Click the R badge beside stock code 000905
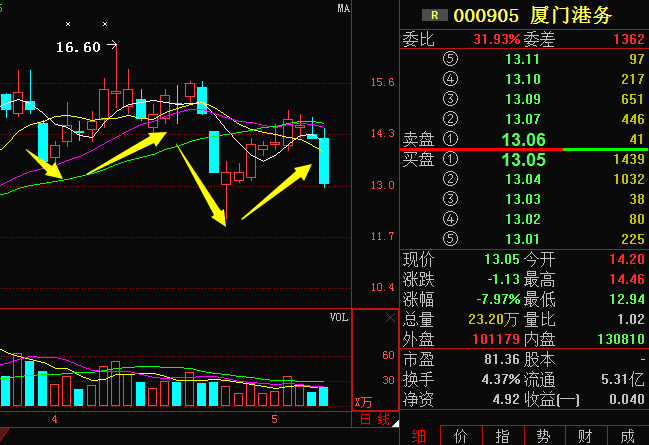 [434, 15]
